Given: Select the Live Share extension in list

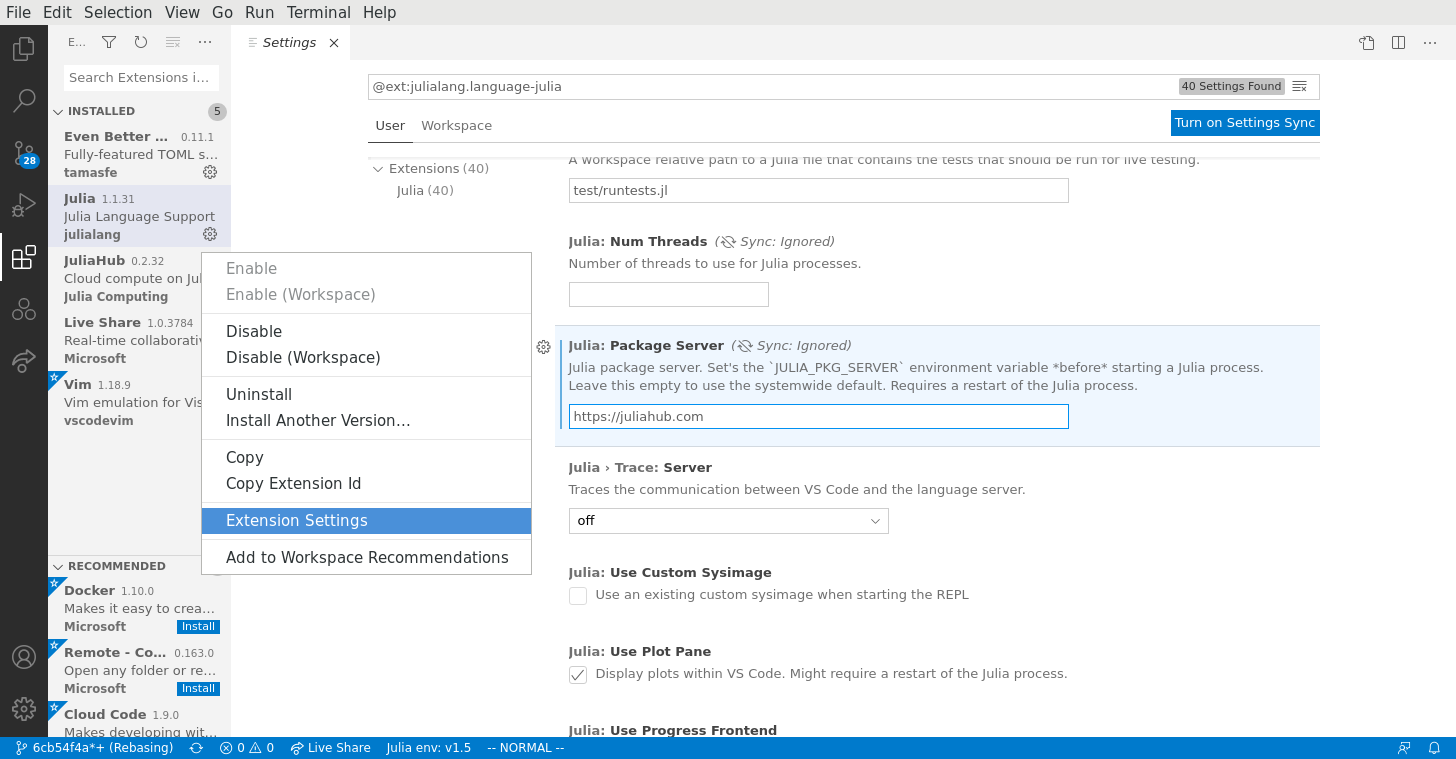Looking at the screenshot, I should 125,340.
